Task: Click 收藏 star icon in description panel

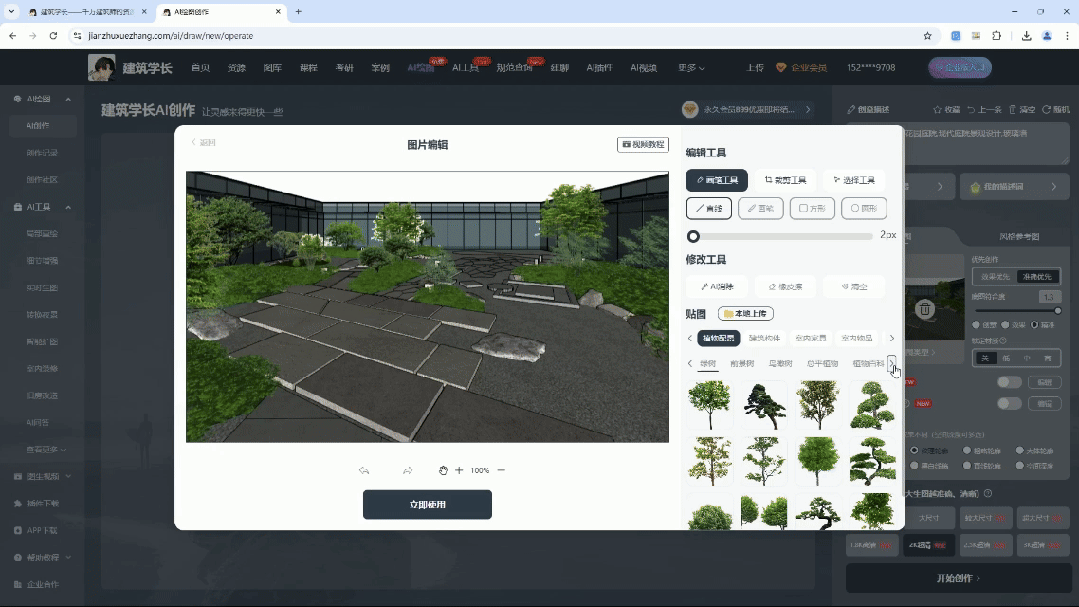Action: pos(946,109)
